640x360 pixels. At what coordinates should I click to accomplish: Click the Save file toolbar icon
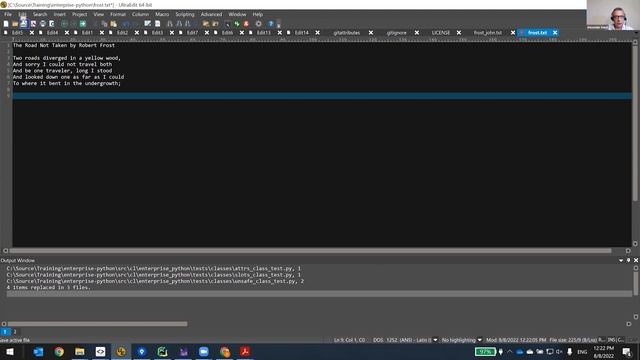(x=24, y=24)
